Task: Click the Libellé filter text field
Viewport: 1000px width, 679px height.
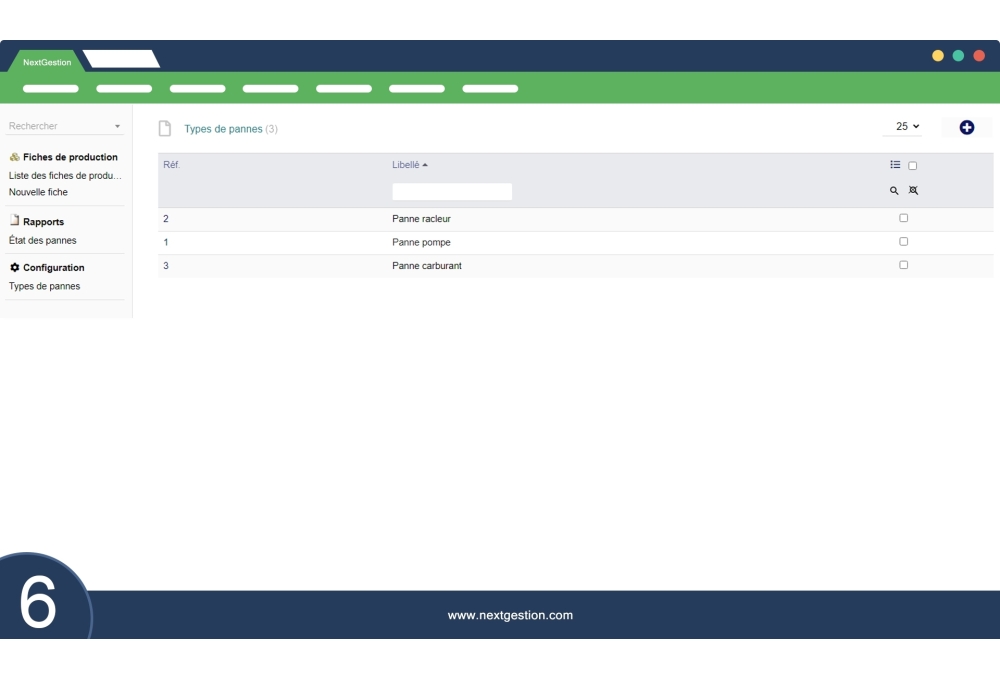Action: click(452, 191)
